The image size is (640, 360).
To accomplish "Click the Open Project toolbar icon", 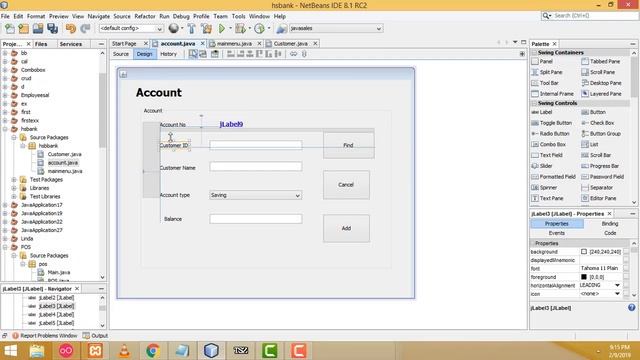I will pos(38,28).
